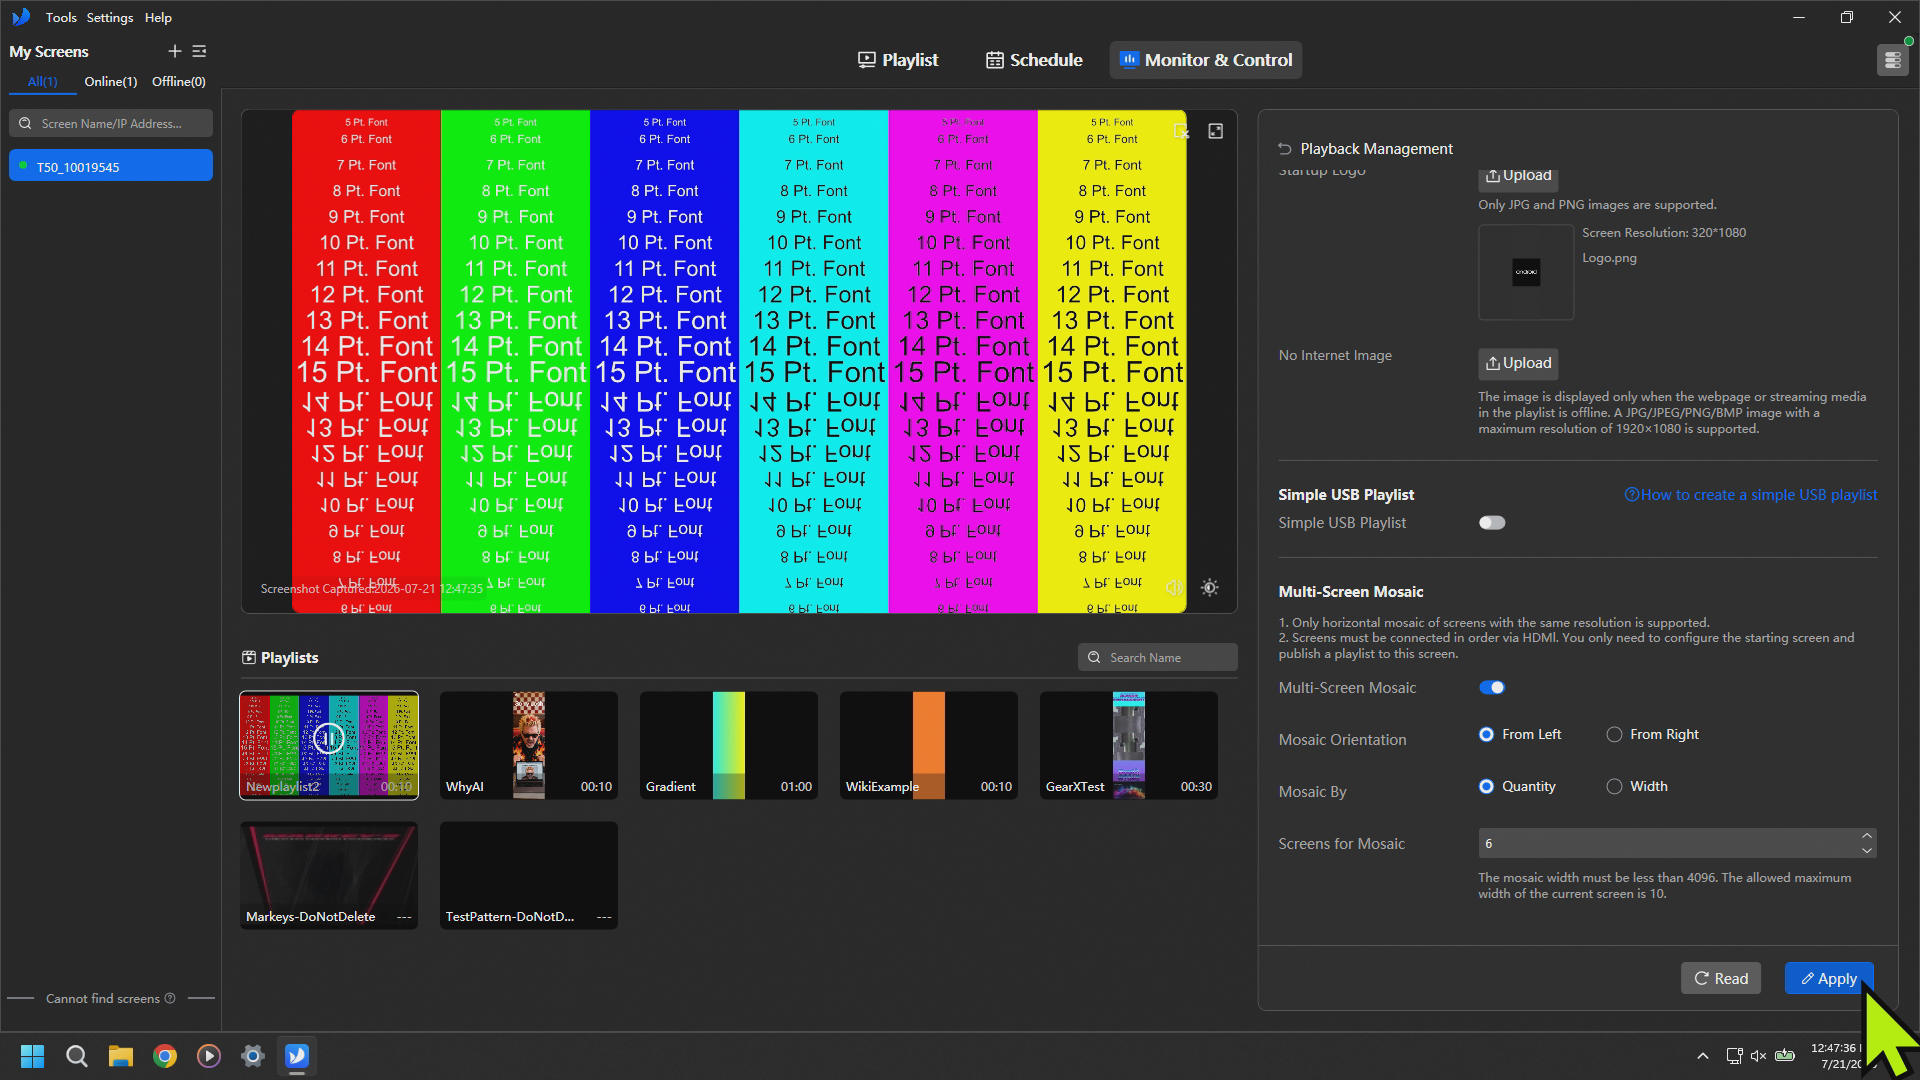Open the settings gear taskbar icon
This screenshot has width=1920, height=1080.
252,1056
